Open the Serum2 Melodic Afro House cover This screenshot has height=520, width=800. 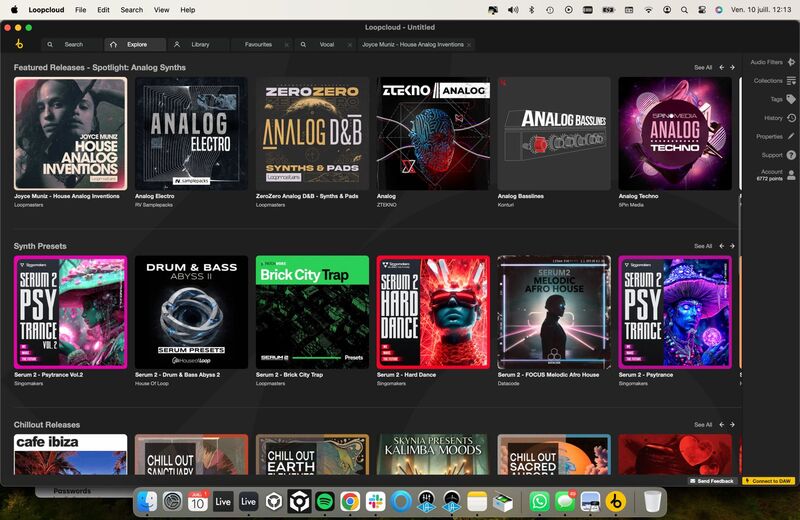[554, 312]
